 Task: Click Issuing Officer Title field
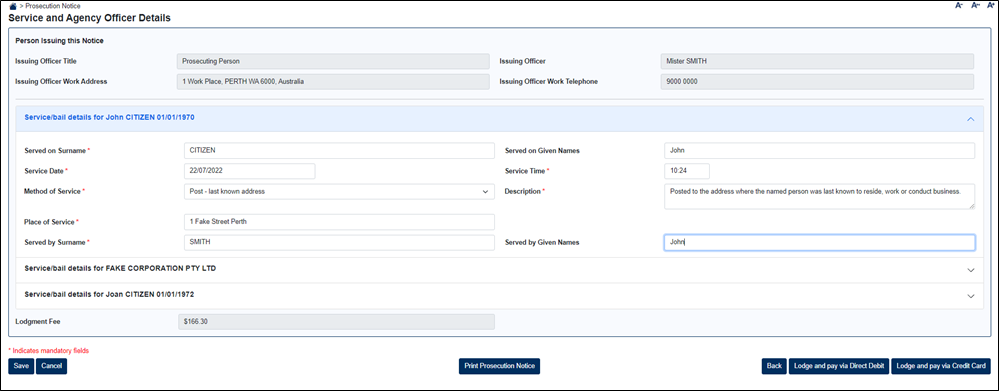pyautogui.click(x=333, y=61)
